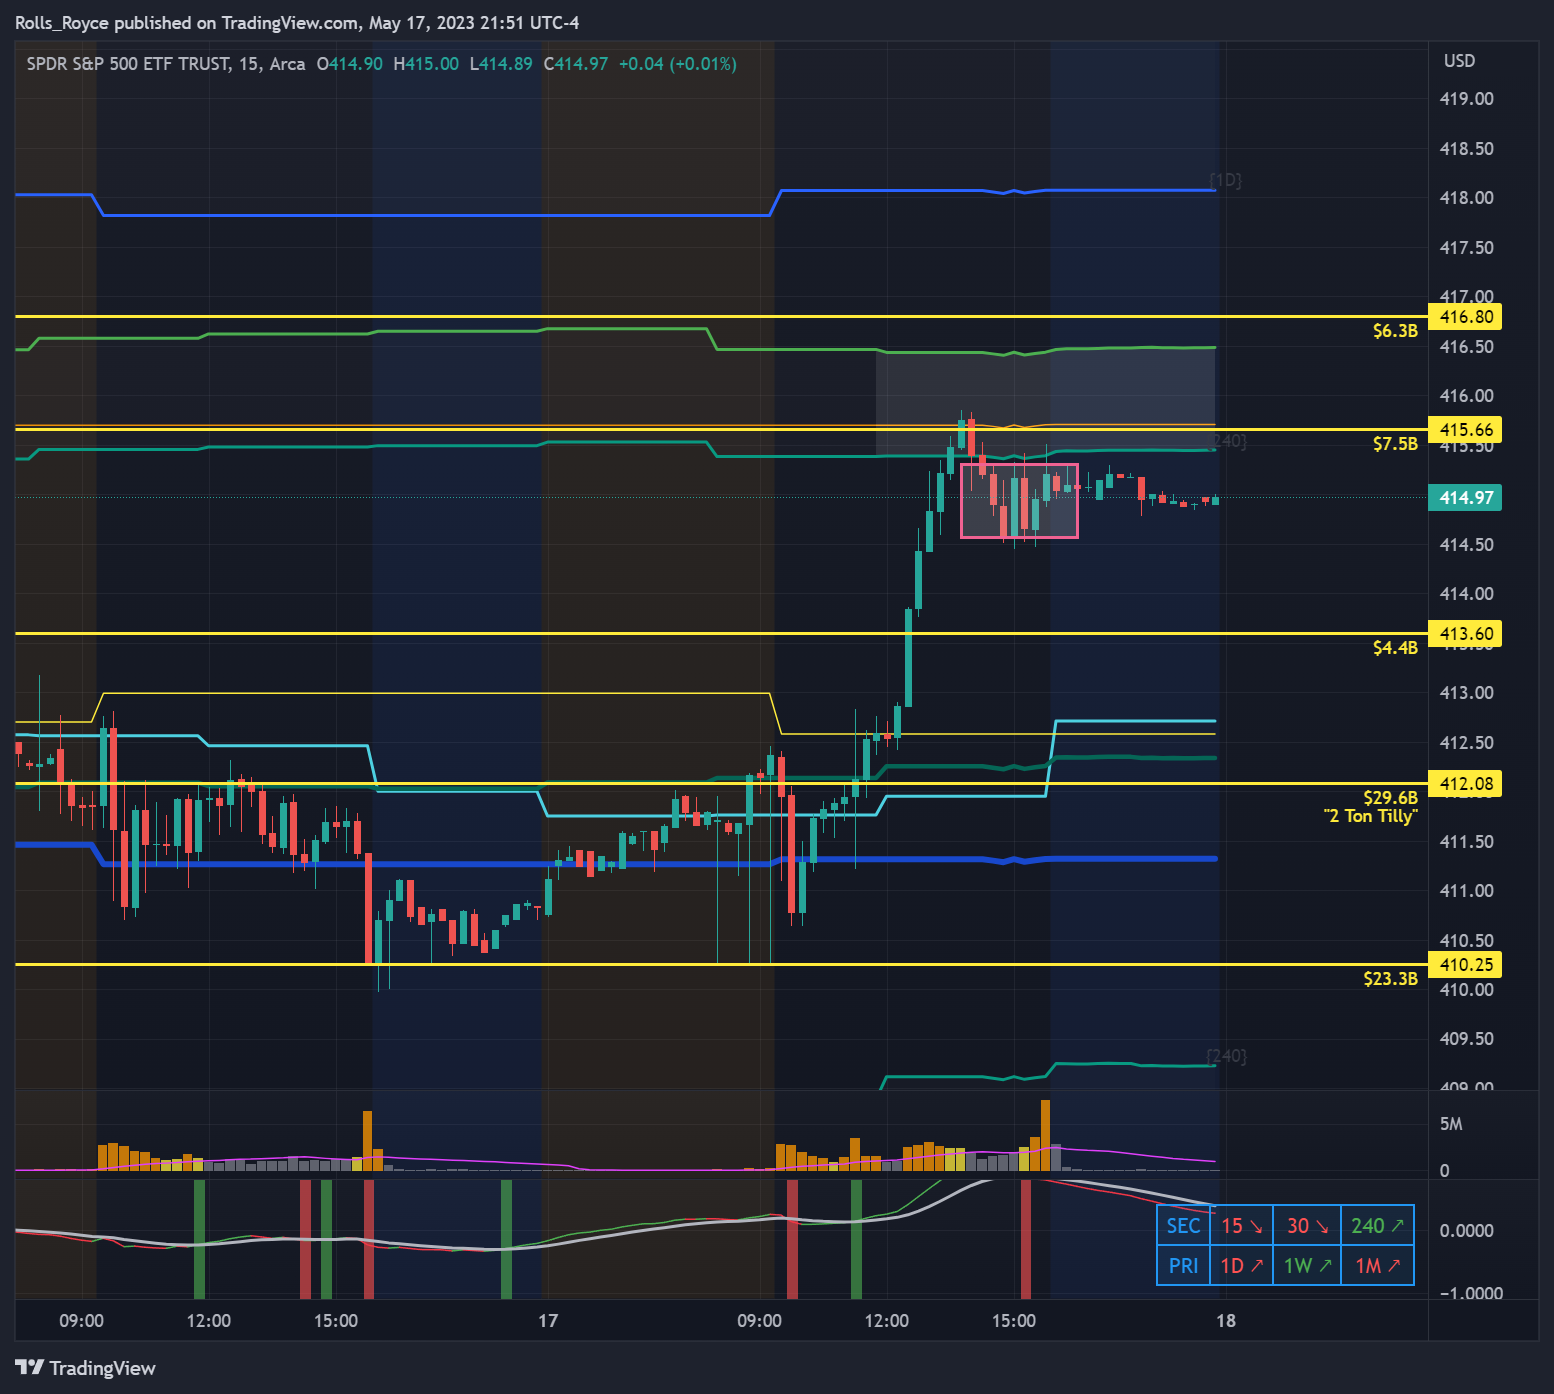1554x1394 pixels.
Task: Click the "2 Ton Tilly" annotation
Action: (1370, 816)
